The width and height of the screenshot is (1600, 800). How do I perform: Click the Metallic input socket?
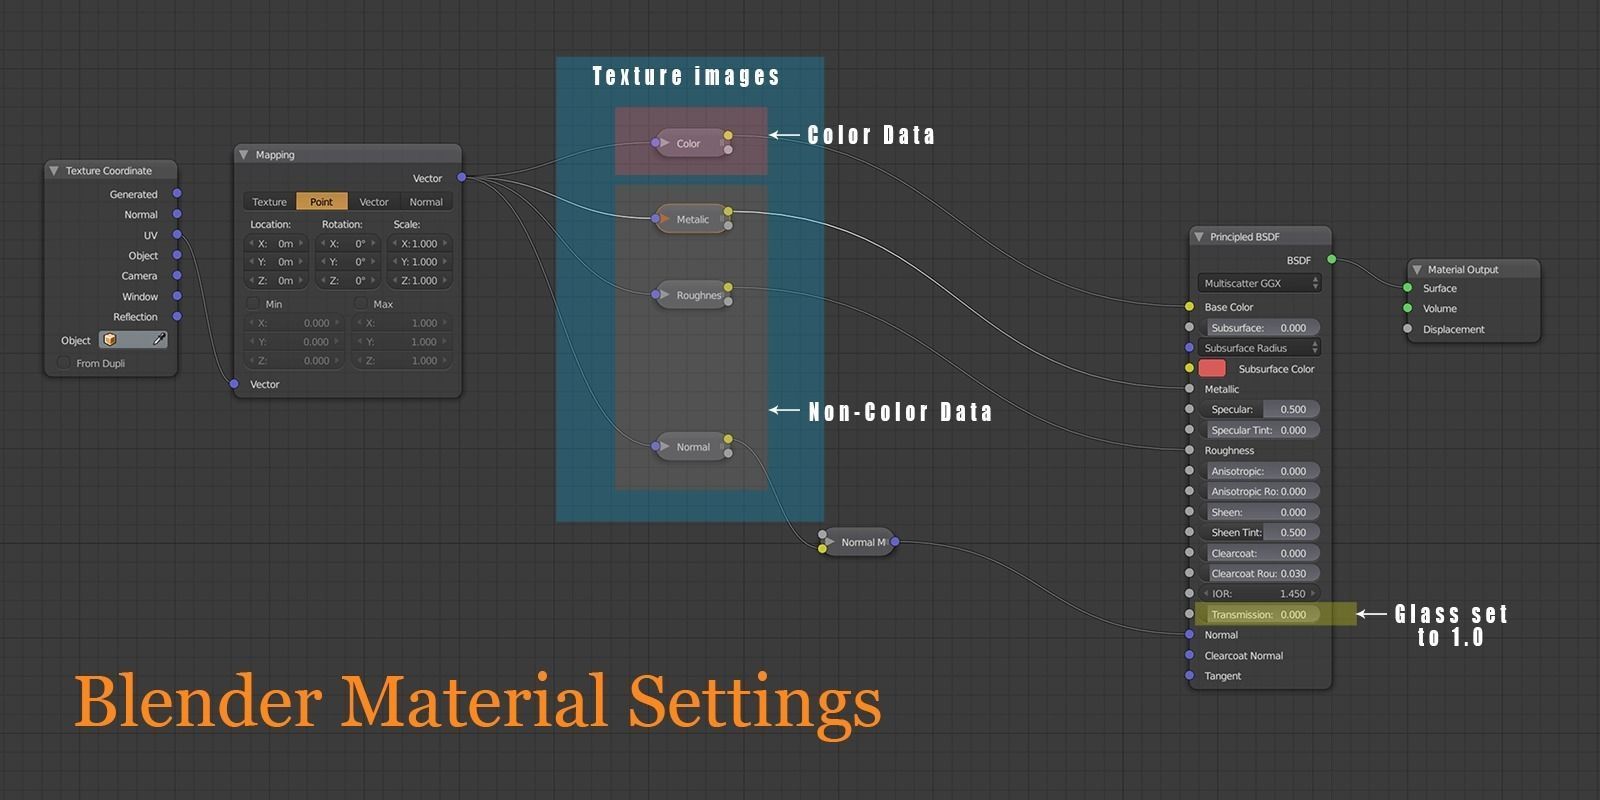pyautogui.click(x=1189, y=389)
